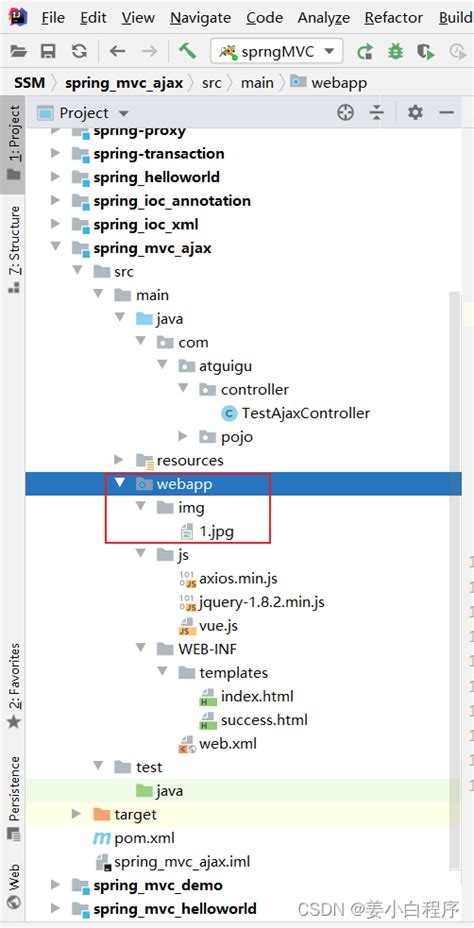The height and width of the screenshot is (928, 474).
Task: Click the Synchronize refresh icon
Action: pos(79,51)
